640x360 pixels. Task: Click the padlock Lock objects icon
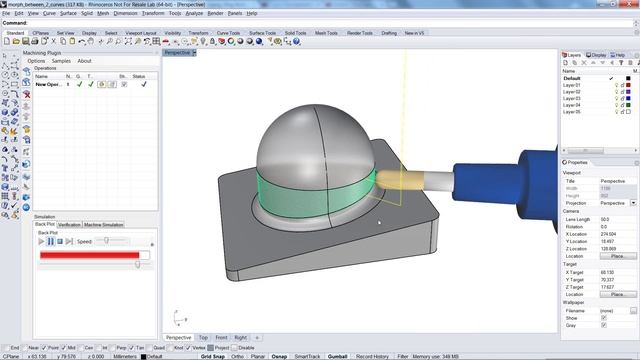212,41
